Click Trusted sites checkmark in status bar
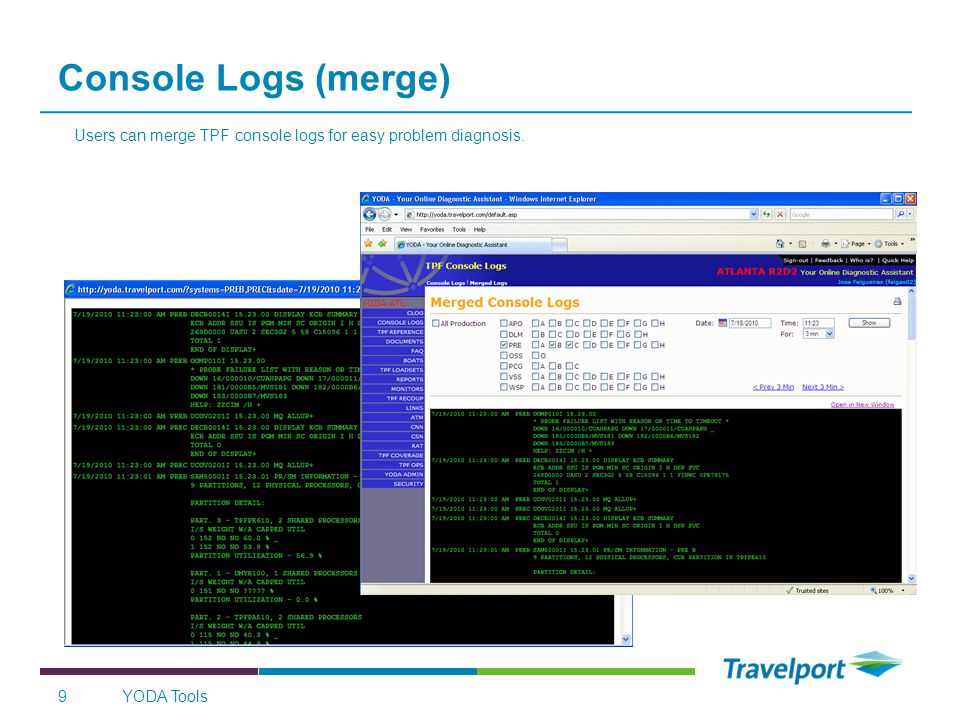Viewport: 960px width, 720px height. click(x=790, y=590)
